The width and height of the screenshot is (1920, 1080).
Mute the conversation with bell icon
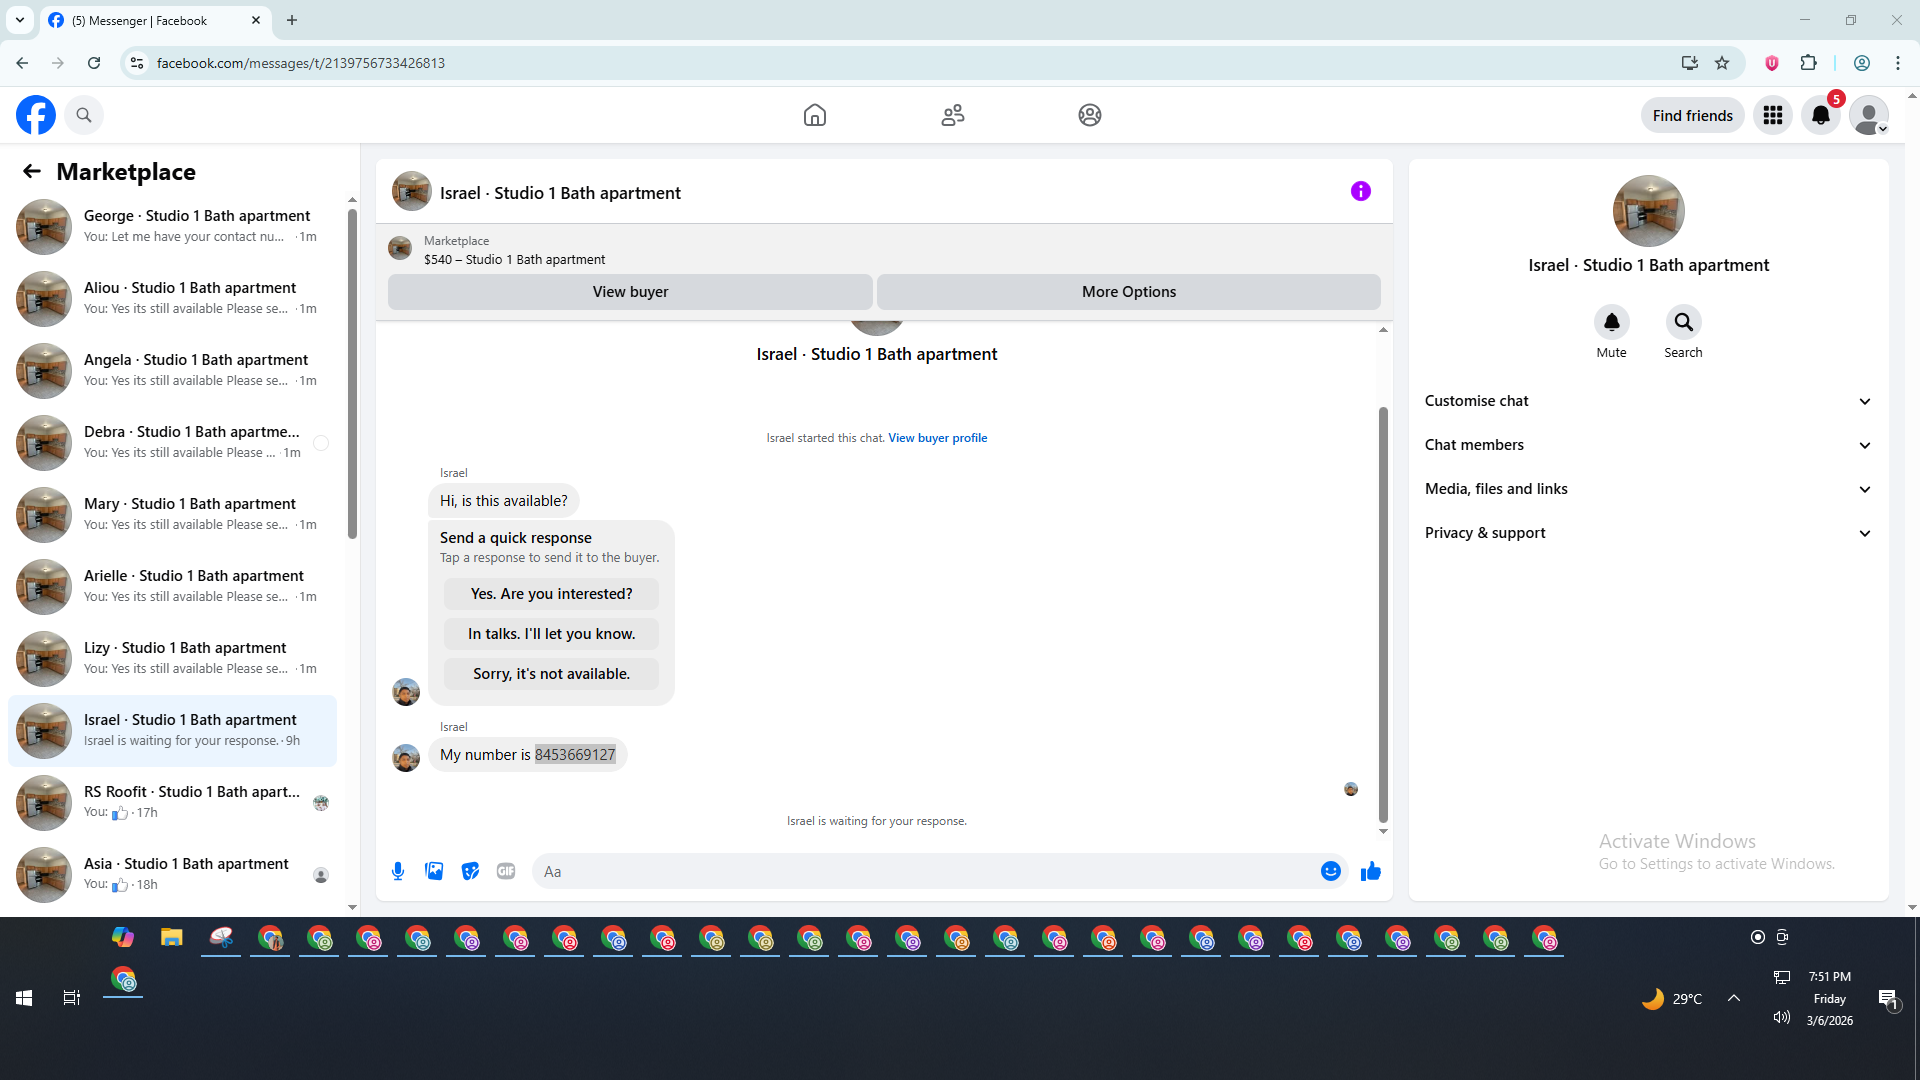pyautogui.click(x=1611, y=322)
